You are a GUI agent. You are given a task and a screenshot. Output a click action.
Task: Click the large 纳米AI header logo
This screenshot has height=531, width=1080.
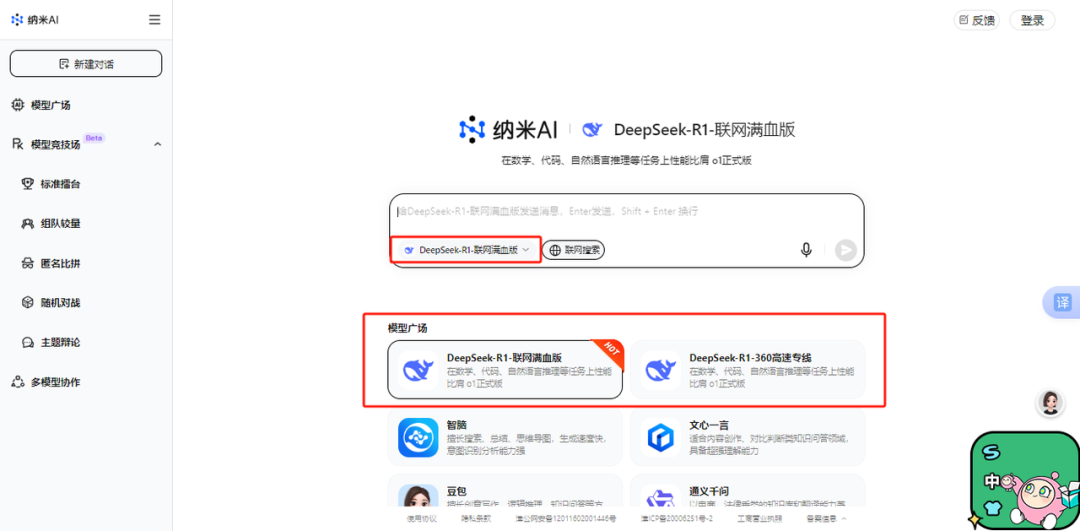point(508,129)
